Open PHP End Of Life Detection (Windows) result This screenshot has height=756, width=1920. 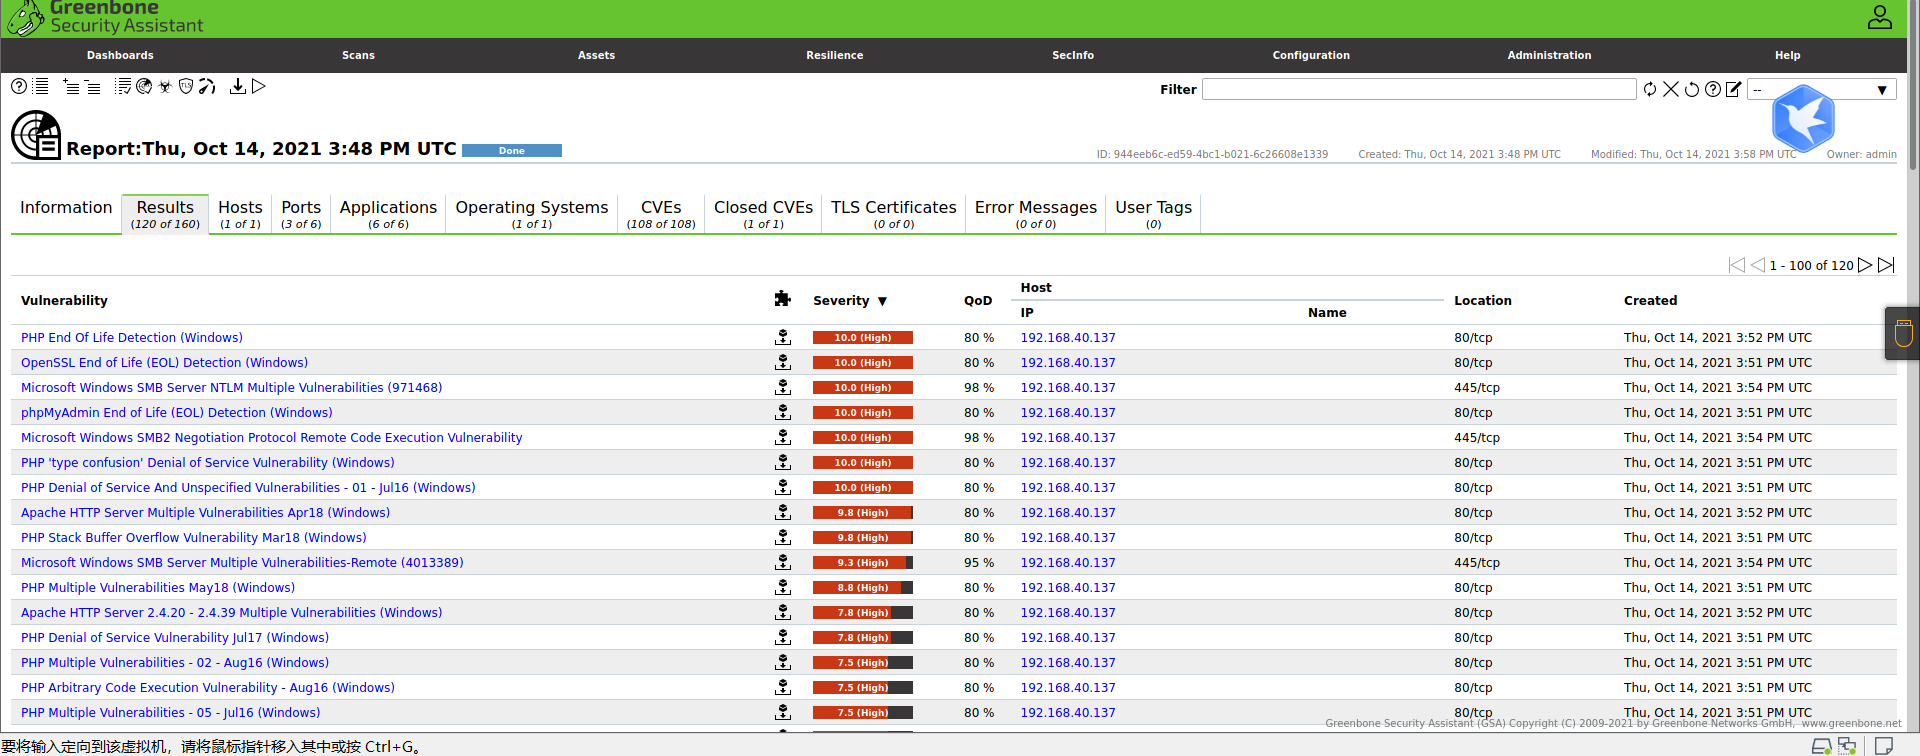(x=132, y=338)
